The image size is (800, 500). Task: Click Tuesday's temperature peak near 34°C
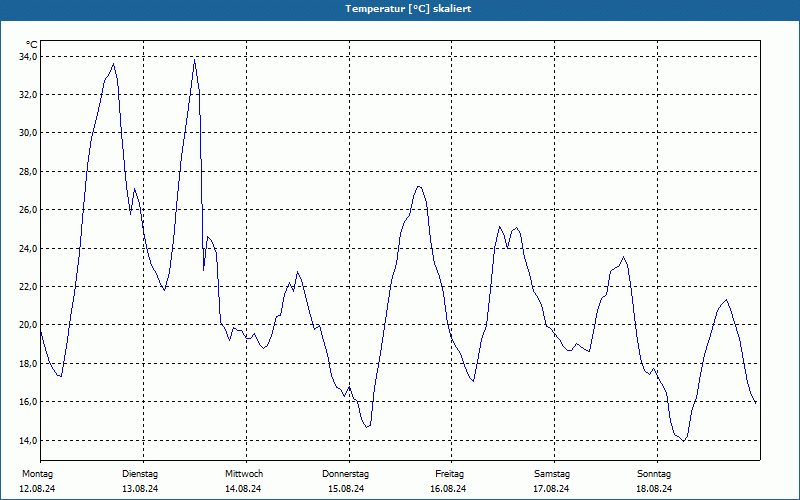(194, 60)
